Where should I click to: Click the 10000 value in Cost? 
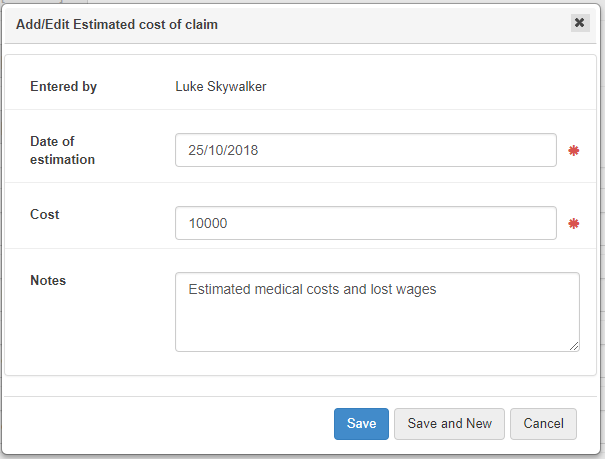click(x=208, y=224)
